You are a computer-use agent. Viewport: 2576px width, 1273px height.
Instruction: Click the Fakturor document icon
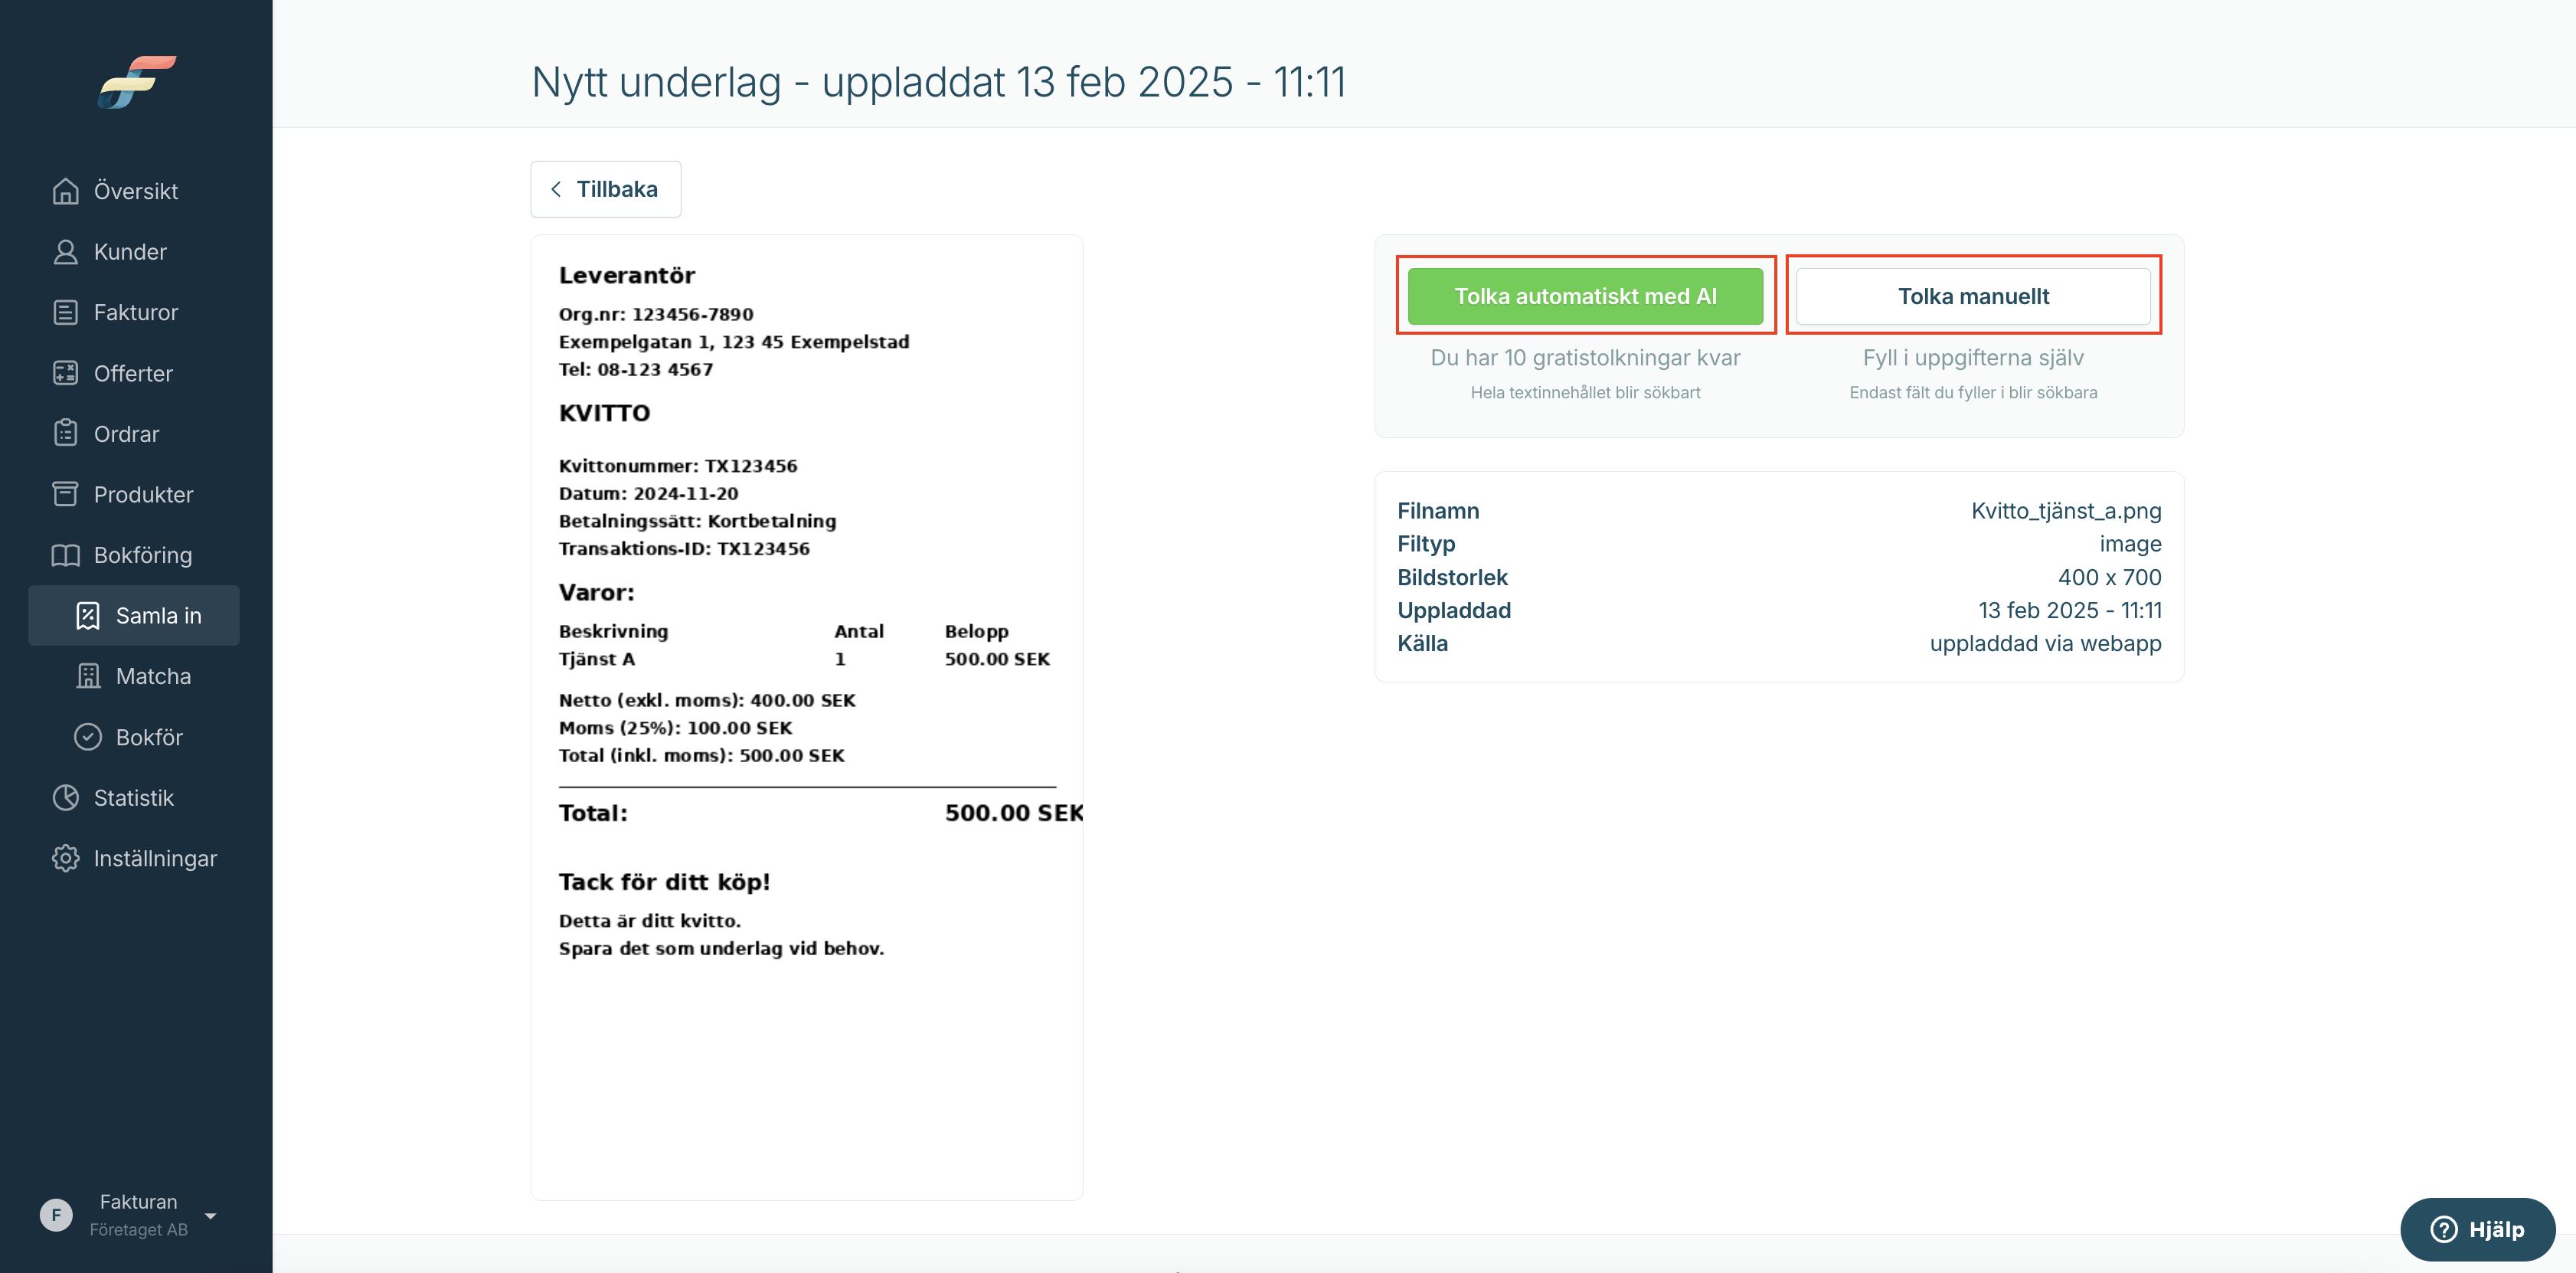[66, 312]
